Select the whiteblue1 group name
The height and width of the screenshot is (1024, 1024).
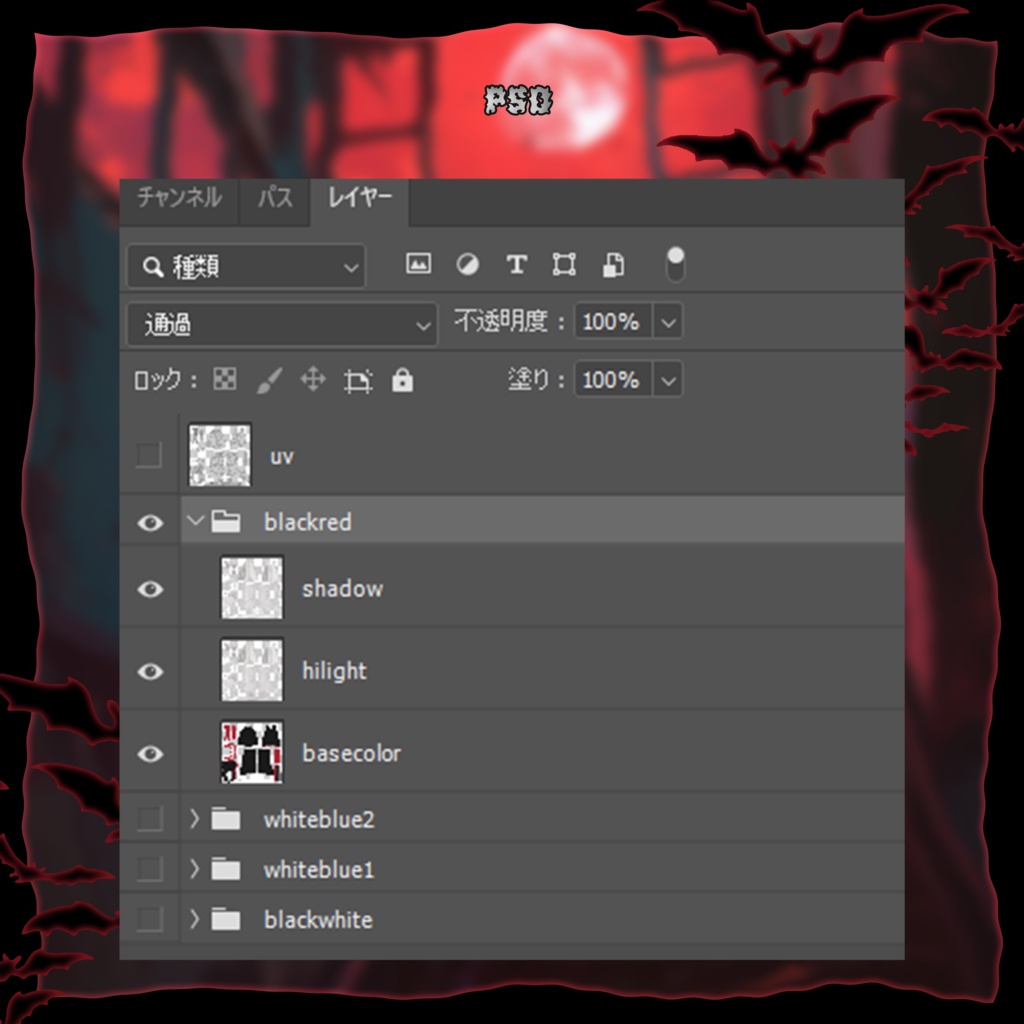319,869
